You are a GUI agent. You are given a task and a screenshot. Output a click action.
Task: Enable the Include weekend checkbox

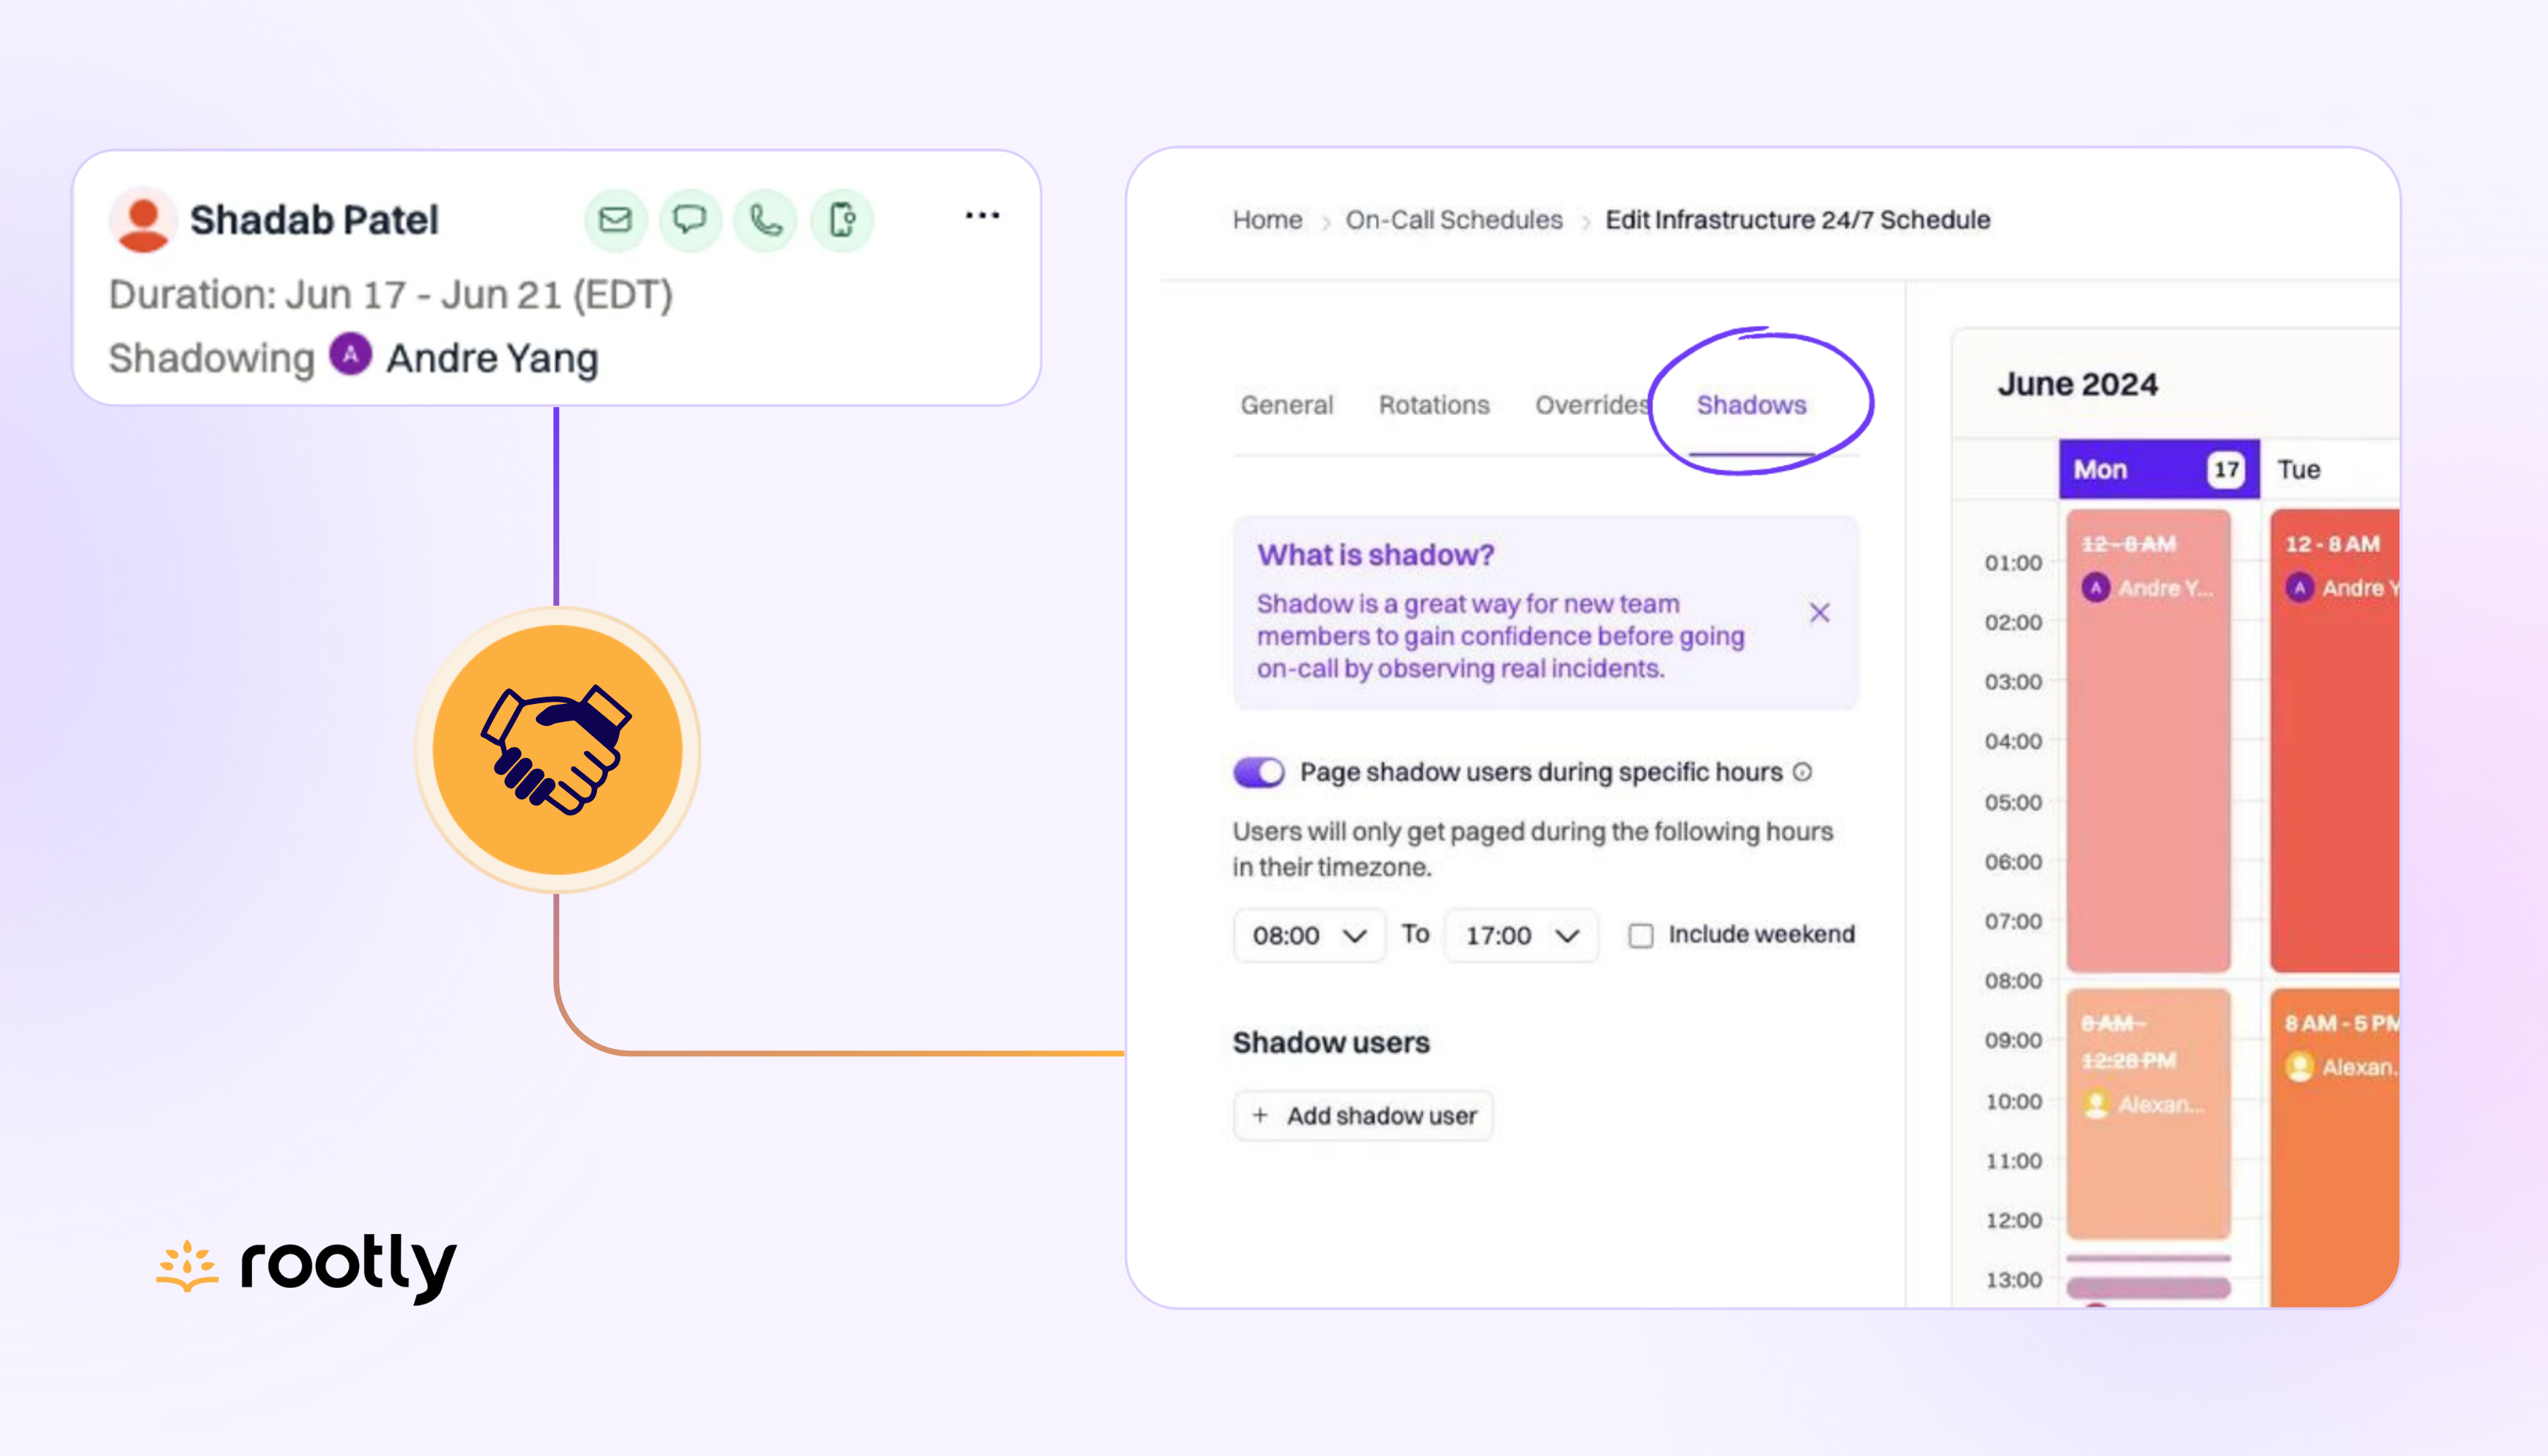click(1640, 935)
